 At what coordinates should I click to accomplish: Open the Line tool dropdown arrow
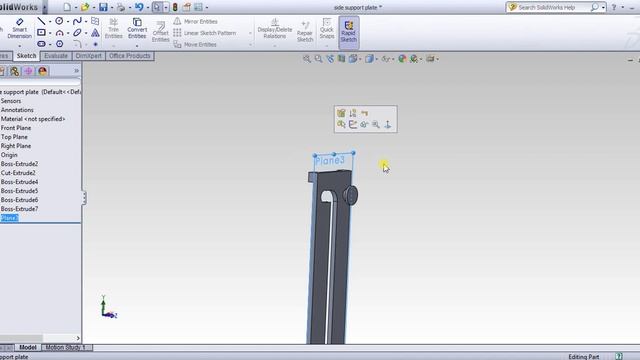pyautogui.click(x=50, y=21)
